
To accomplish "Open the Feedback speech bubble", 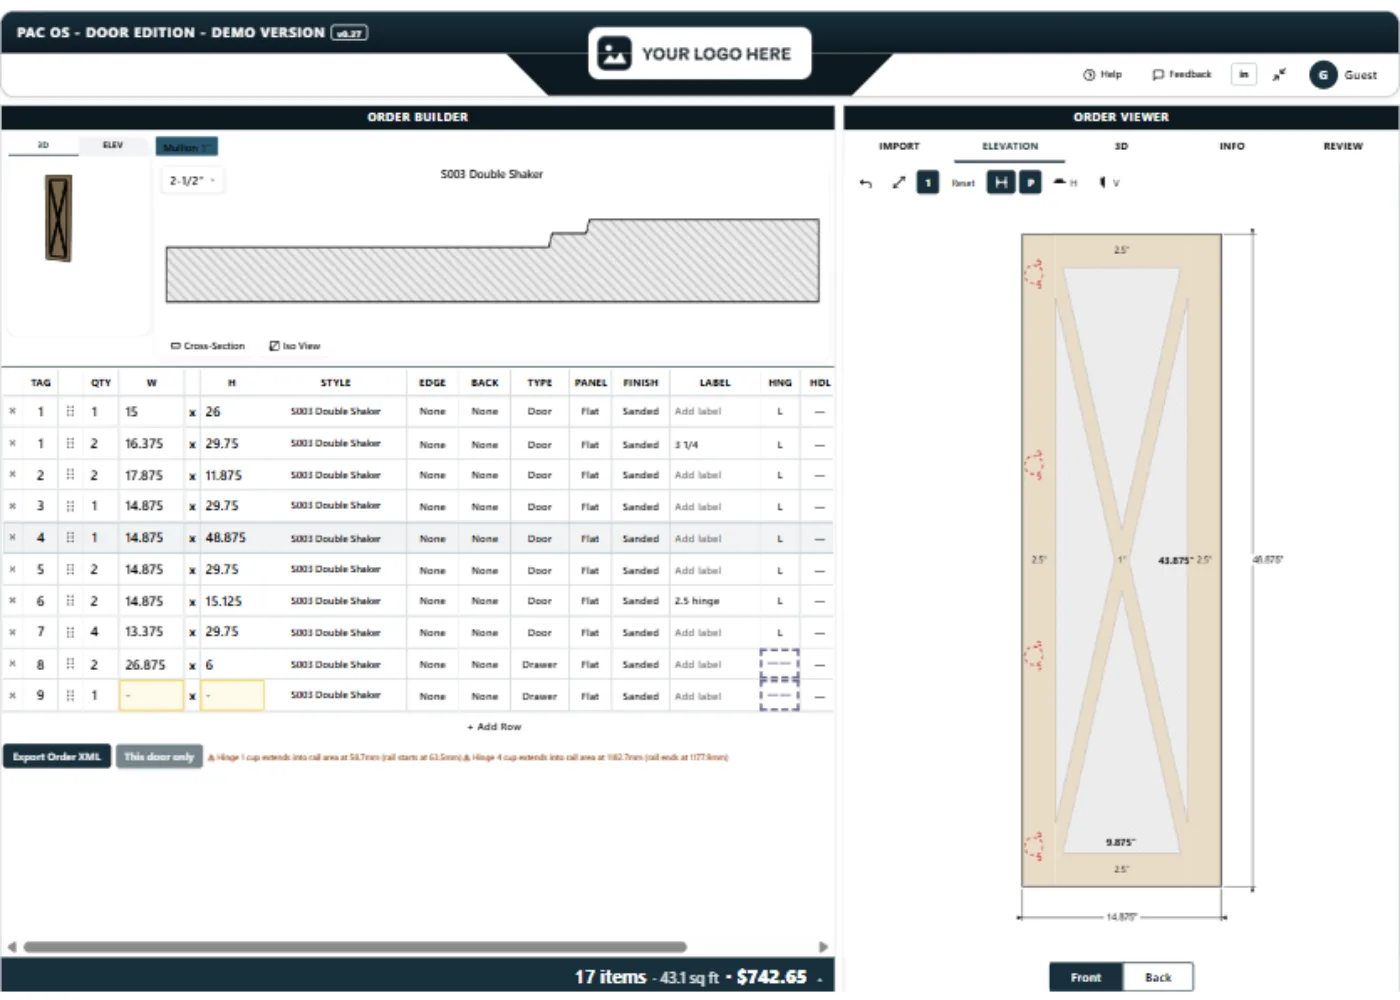I will pyautogui.click(x=1181, y=74).
